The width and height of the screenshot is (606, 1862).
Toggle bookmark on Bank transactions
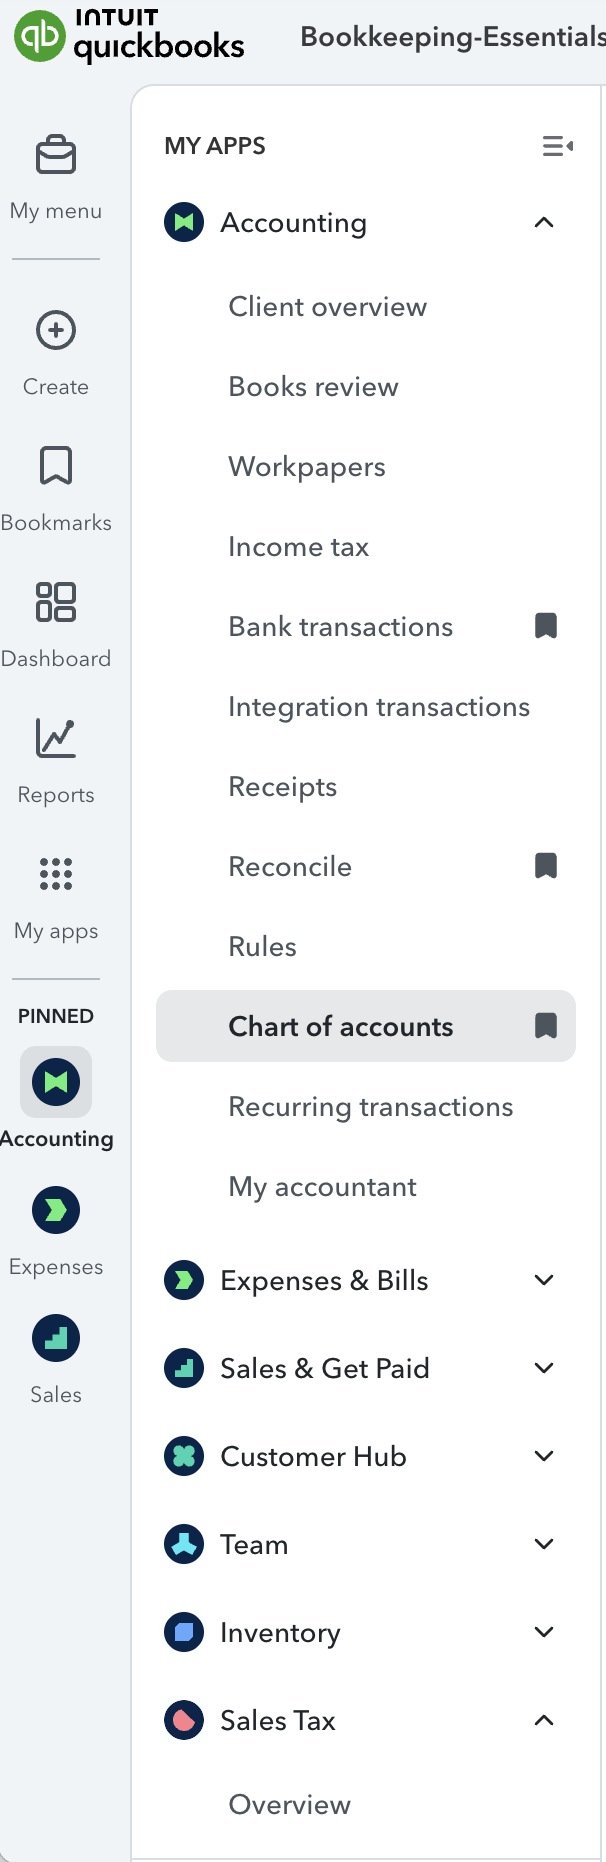click(546, 626)
